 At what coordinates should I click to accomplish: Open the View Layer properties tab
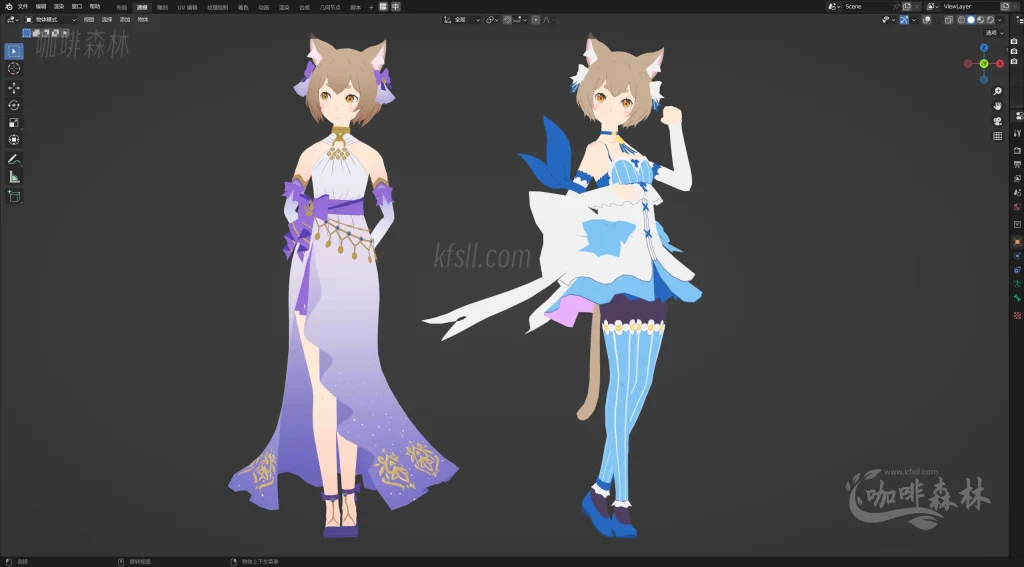tap(1017, 178)
